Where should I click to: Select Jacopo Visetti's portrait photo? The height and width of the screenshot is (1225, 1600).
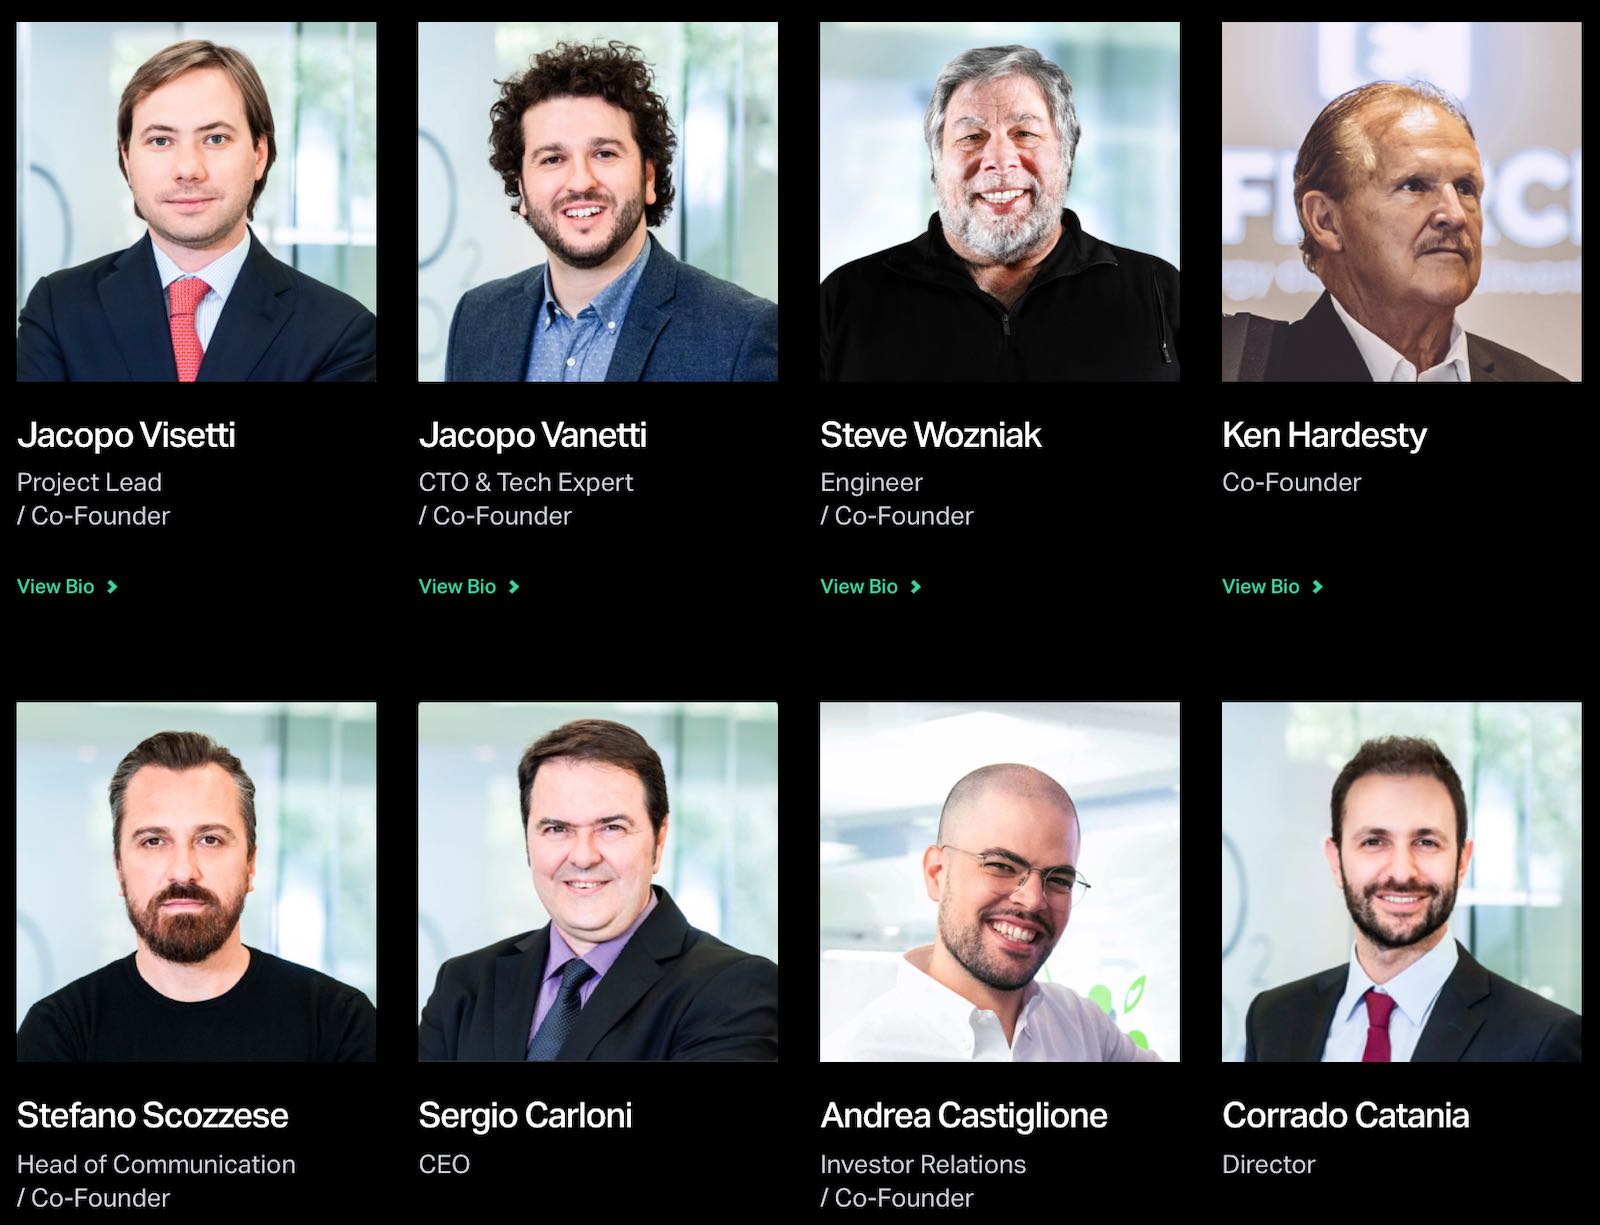click(197, 202)
